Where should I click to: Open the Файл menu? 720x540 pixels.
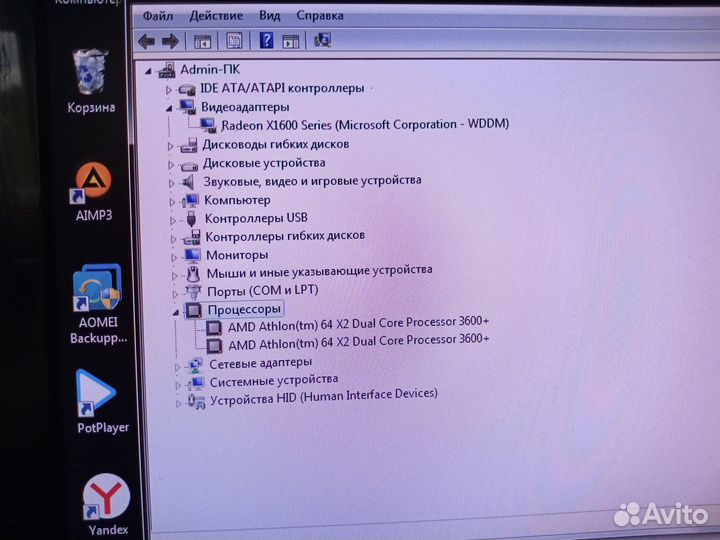coord(157,16)
